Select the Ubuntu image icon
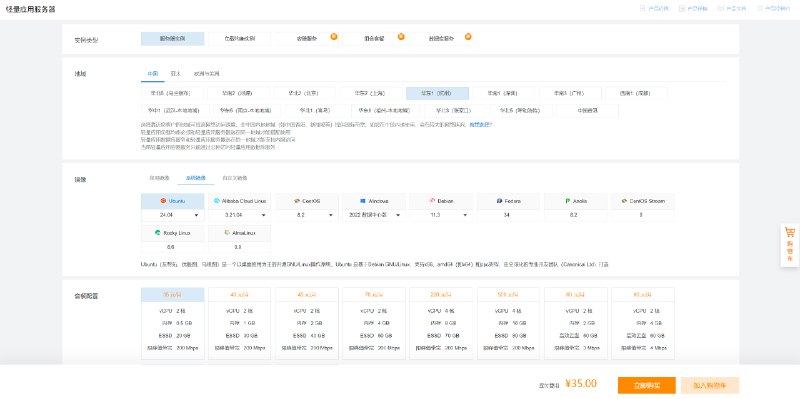Viewport: 800px width, 399px height. tap(163, 201)
